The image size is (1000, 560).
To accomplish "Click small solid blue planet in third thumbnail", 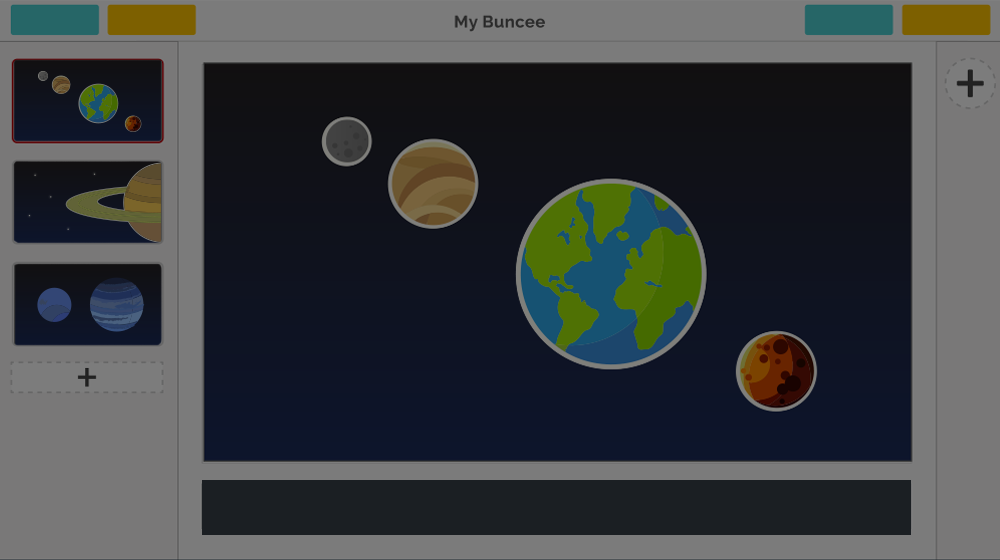I will (x=54, y=305).
